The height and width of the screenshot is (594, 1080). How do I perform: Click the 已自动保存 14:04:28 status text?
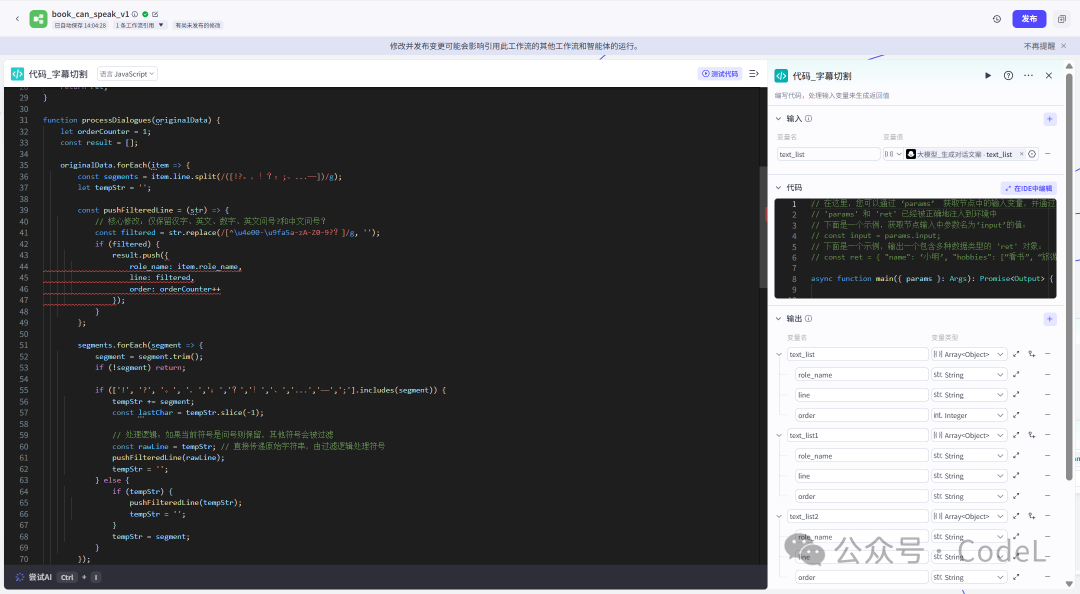[x=81, y=25]
